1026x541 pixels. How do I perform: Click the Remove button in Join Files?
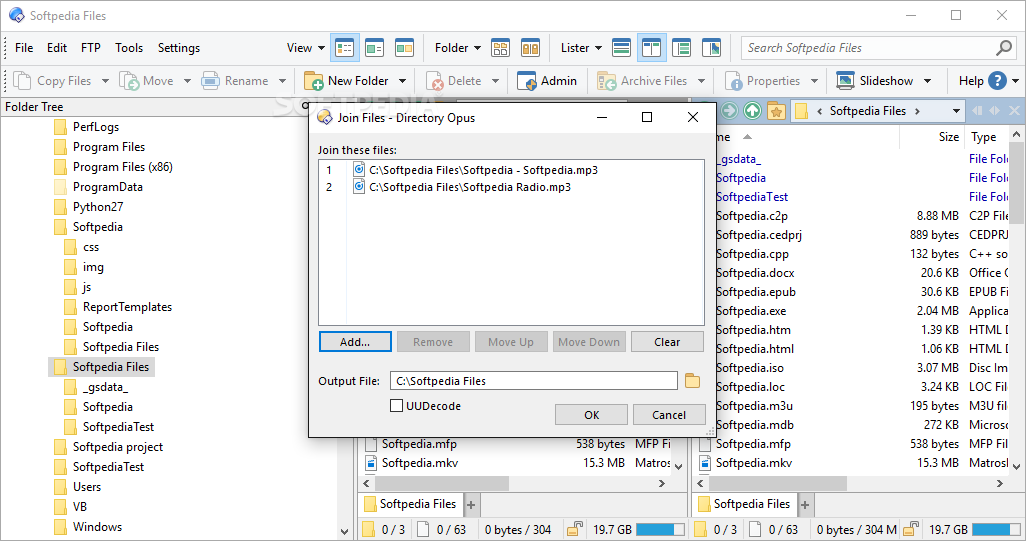pyautogui.click(x=433, y=342)
